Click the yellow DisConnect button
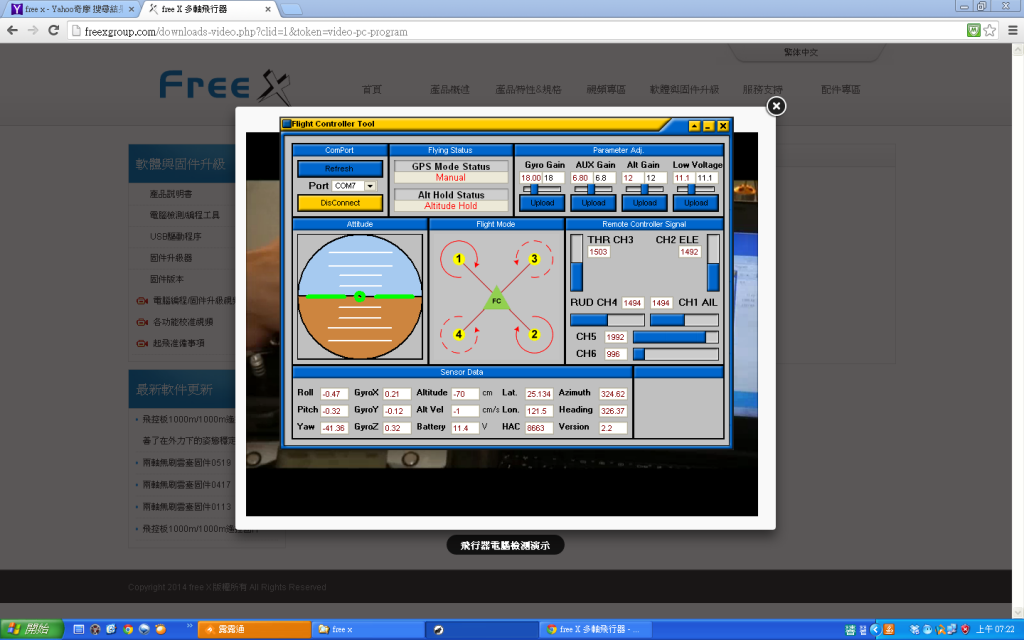 [340, 203]
